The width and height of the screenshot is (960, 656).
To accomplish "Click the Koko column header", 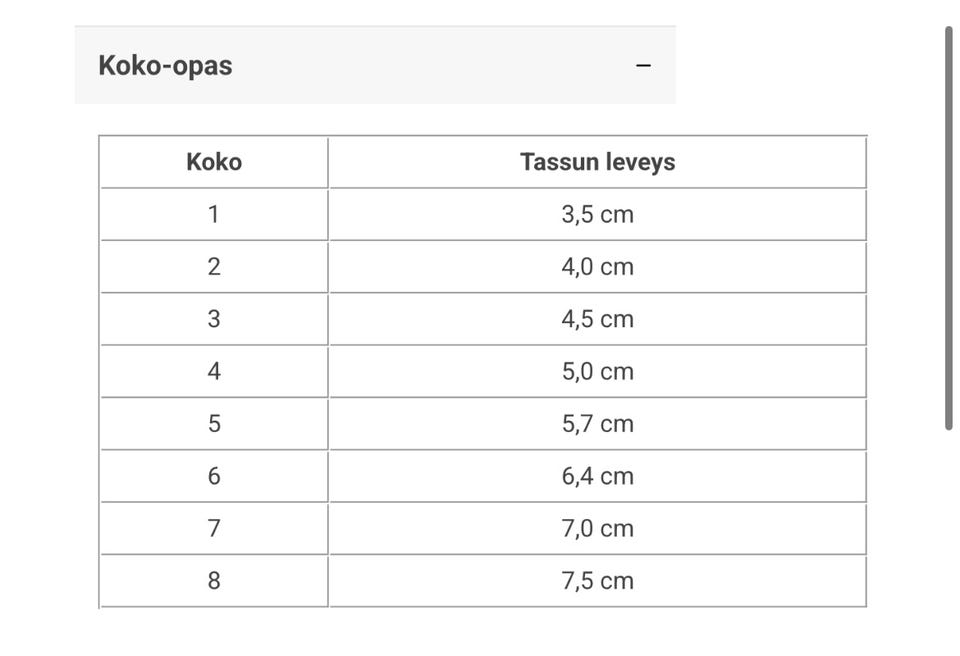I will click(214, 162).
